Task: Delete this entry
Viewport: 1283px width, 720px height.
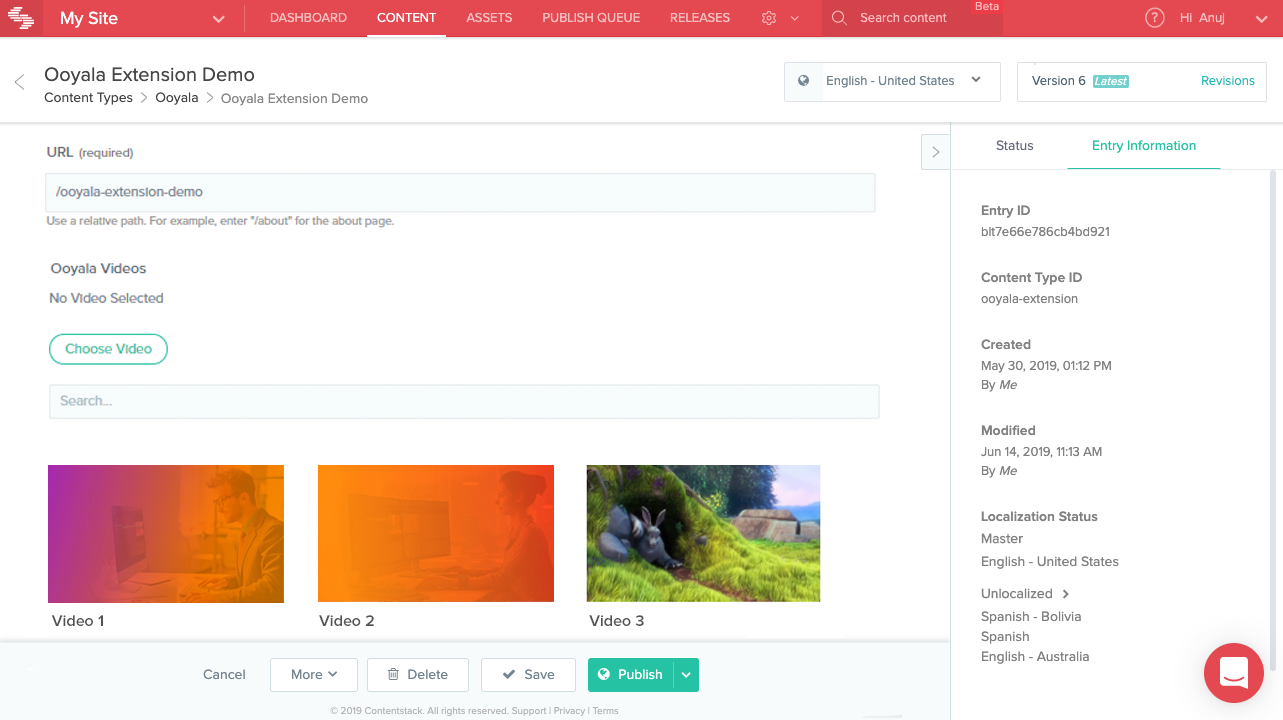Action: [418, 675]
